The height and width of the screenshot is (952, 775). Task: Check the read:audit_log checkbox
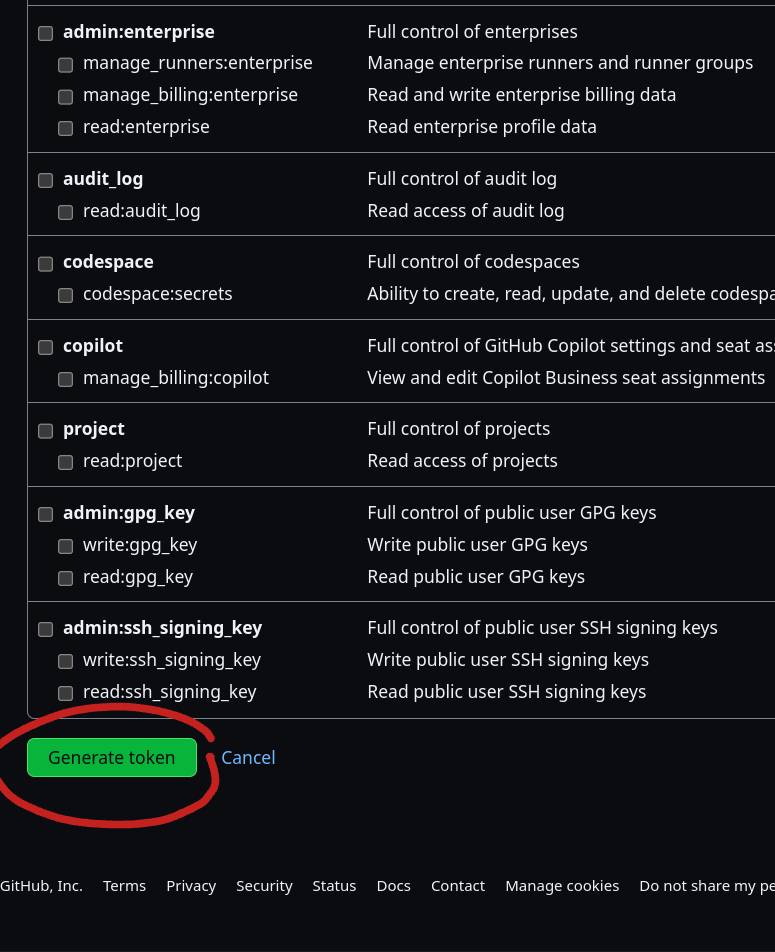point(65,213)
